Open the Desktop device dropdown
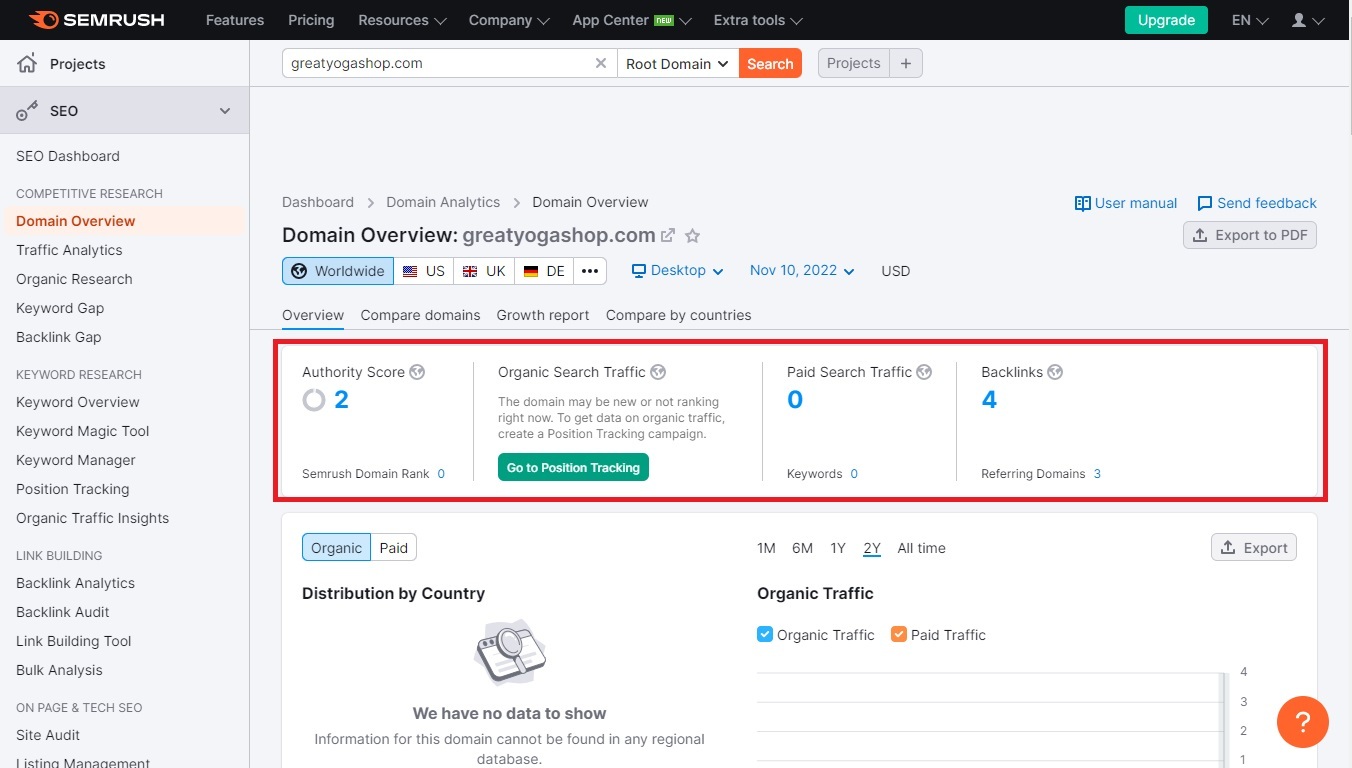This screenshot has width=1352, height=768. pos(678,271)
